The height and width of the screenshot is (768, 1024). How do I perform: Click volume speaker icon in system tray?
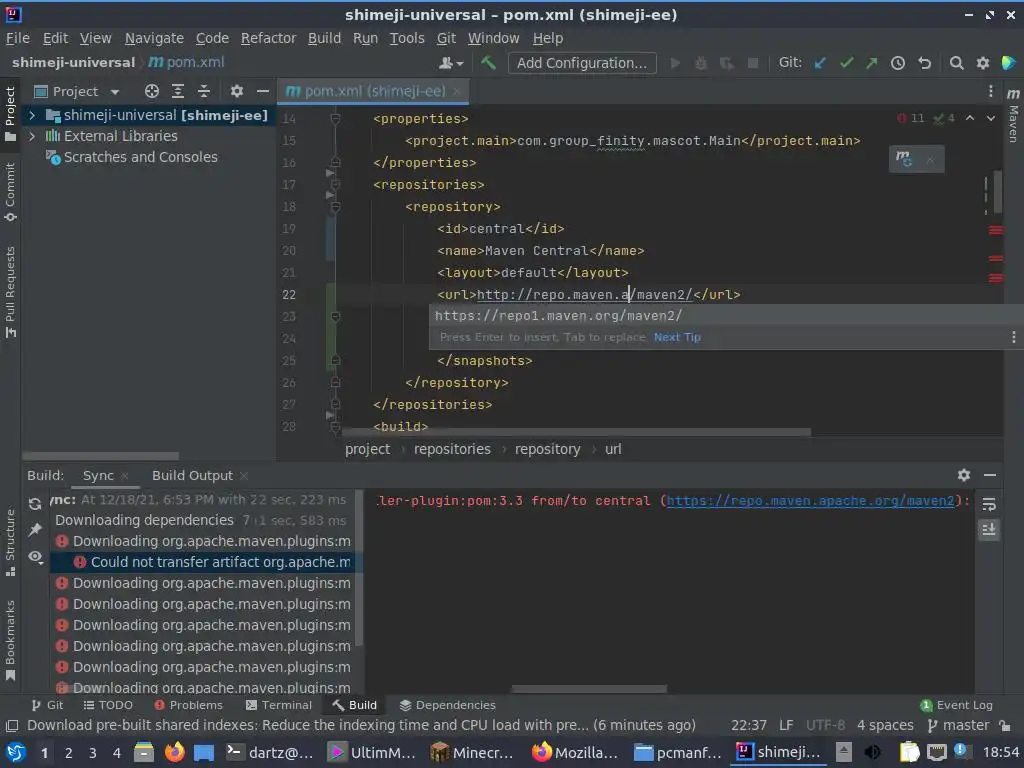pyautogui.click(x=872, y=752)
